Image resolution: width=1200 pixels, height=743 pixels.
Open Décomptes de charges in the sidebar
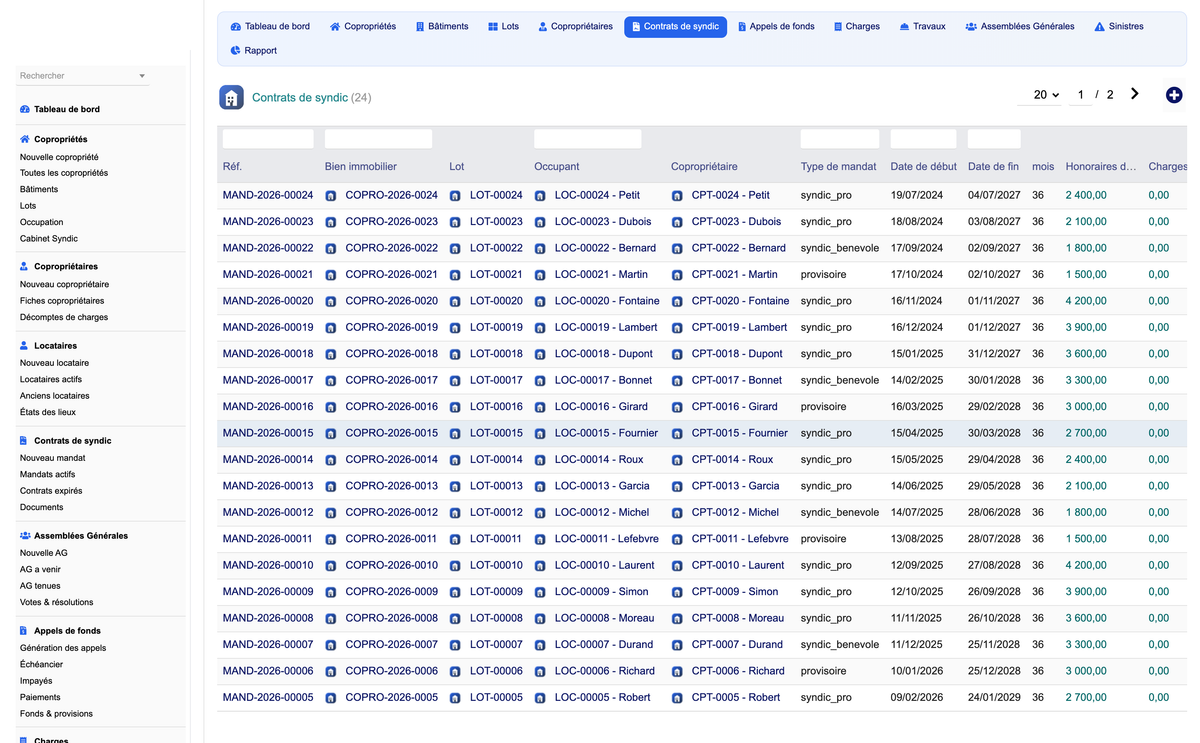click(64, 317)
